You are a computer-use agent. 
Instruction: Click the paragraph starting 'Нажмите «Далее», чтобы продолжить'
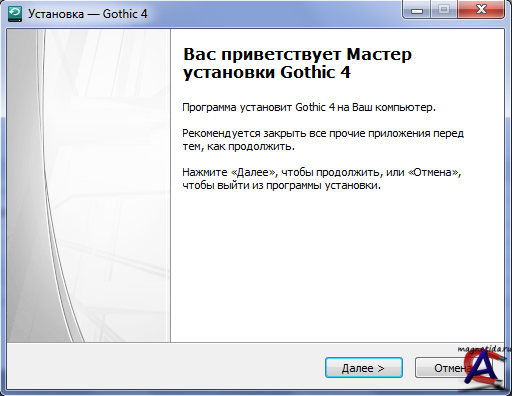[x=322, y=179]
